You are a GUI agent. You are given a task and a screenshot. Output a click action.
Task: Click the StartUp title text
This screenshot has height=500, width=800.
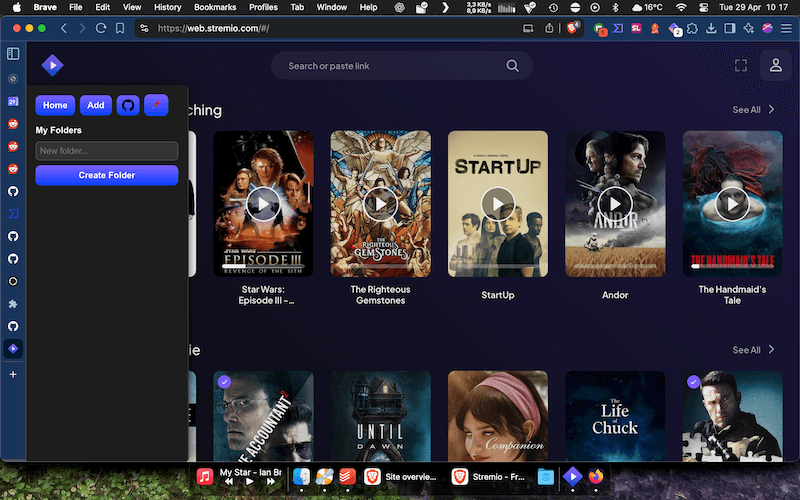[498, 295]
